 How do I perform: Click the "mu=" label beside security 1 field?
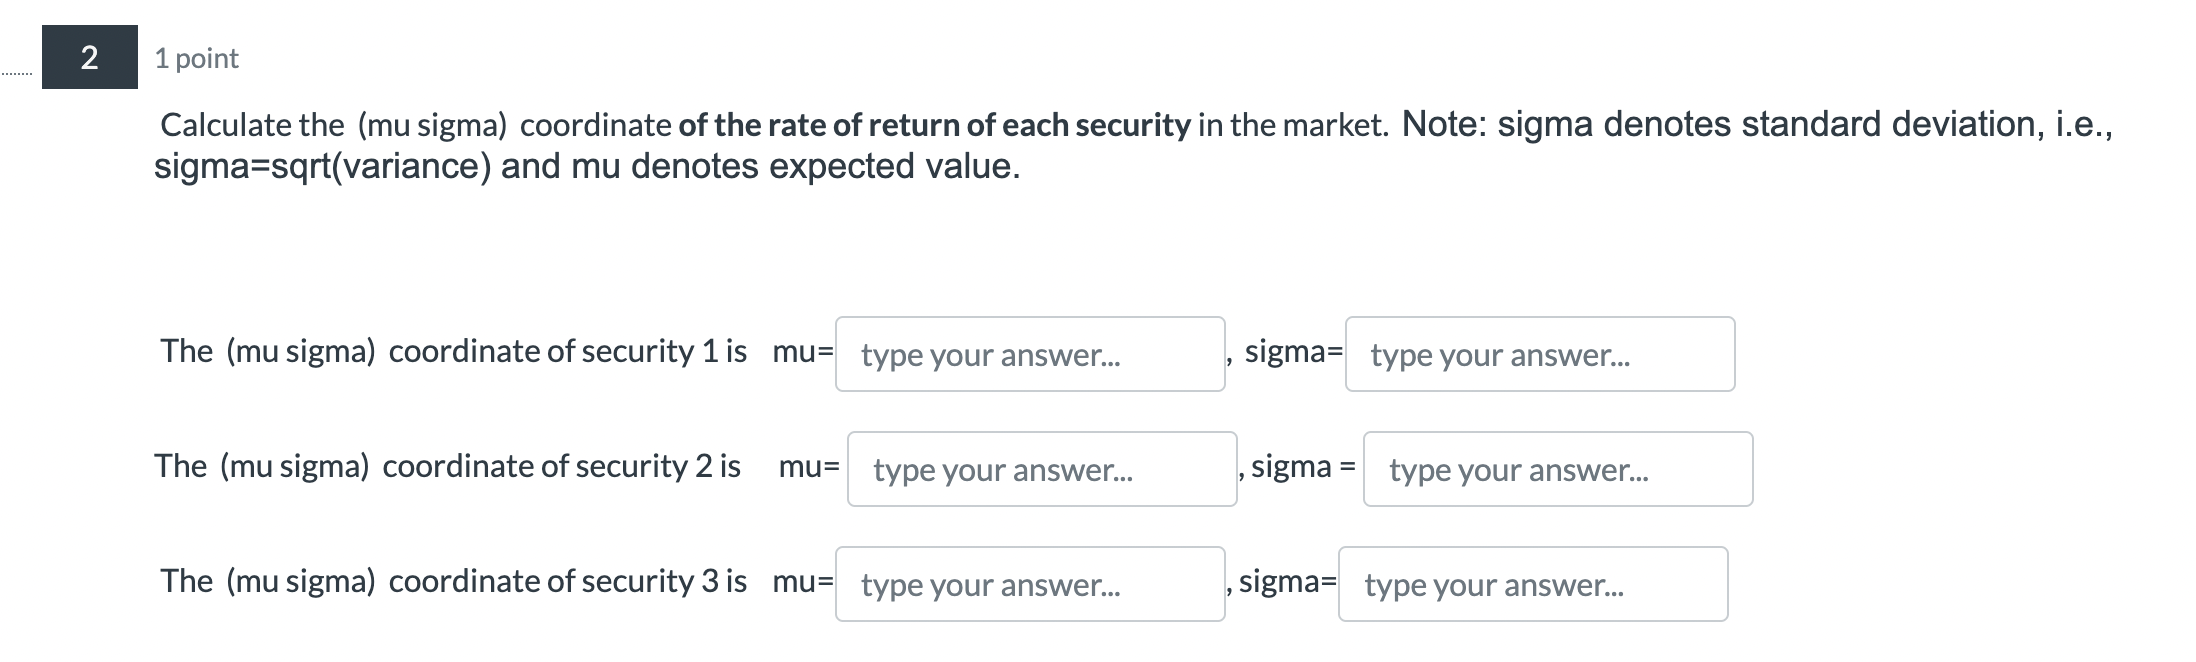coord(800,352)
